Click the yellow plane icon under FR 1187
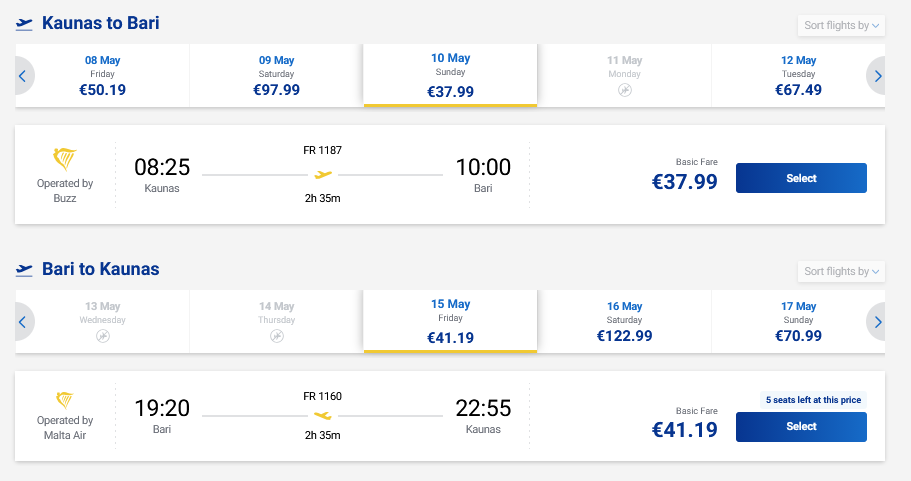 (x=322, y=174)
